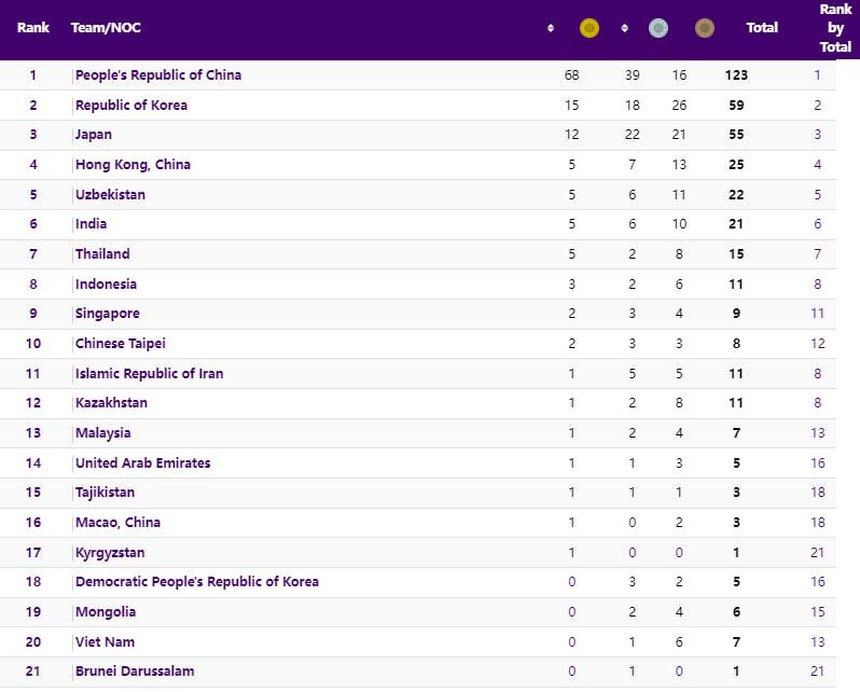Sort by the Rank by Total header
Screen dimensions: 860x692
835,28
